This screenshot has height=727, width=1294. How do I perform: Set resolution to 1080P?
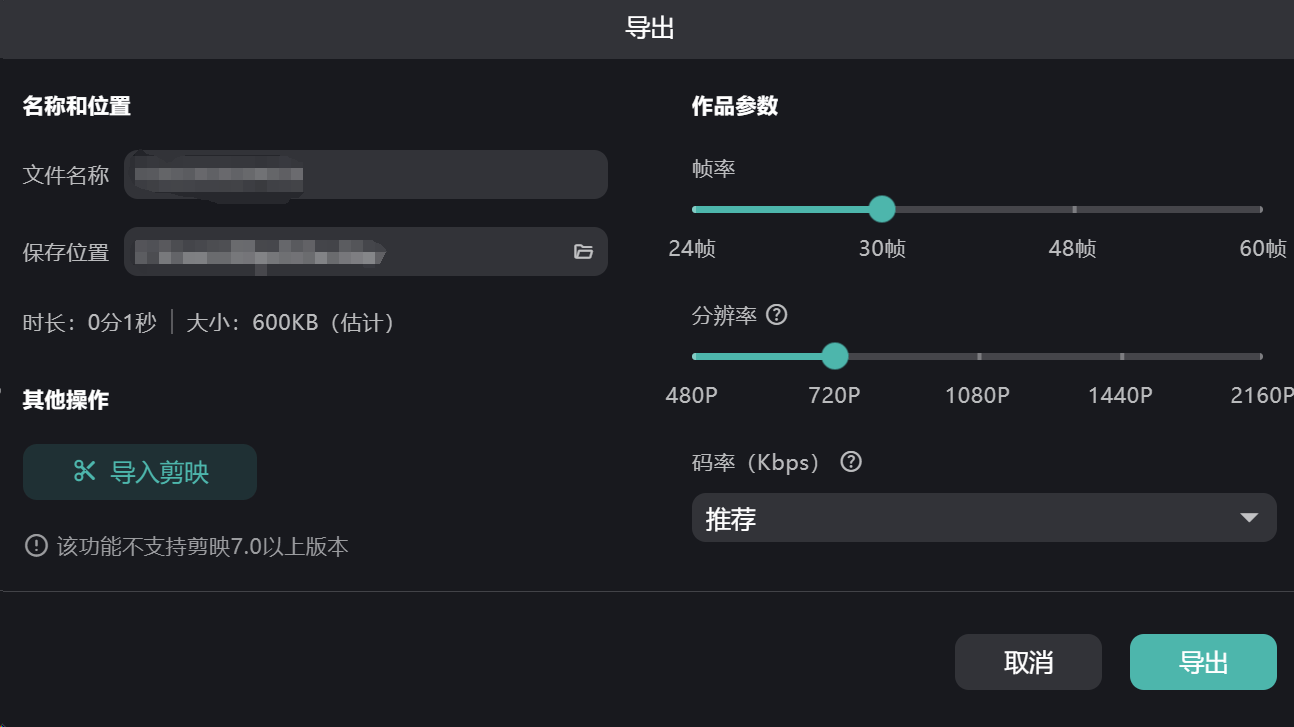point(979,356)
